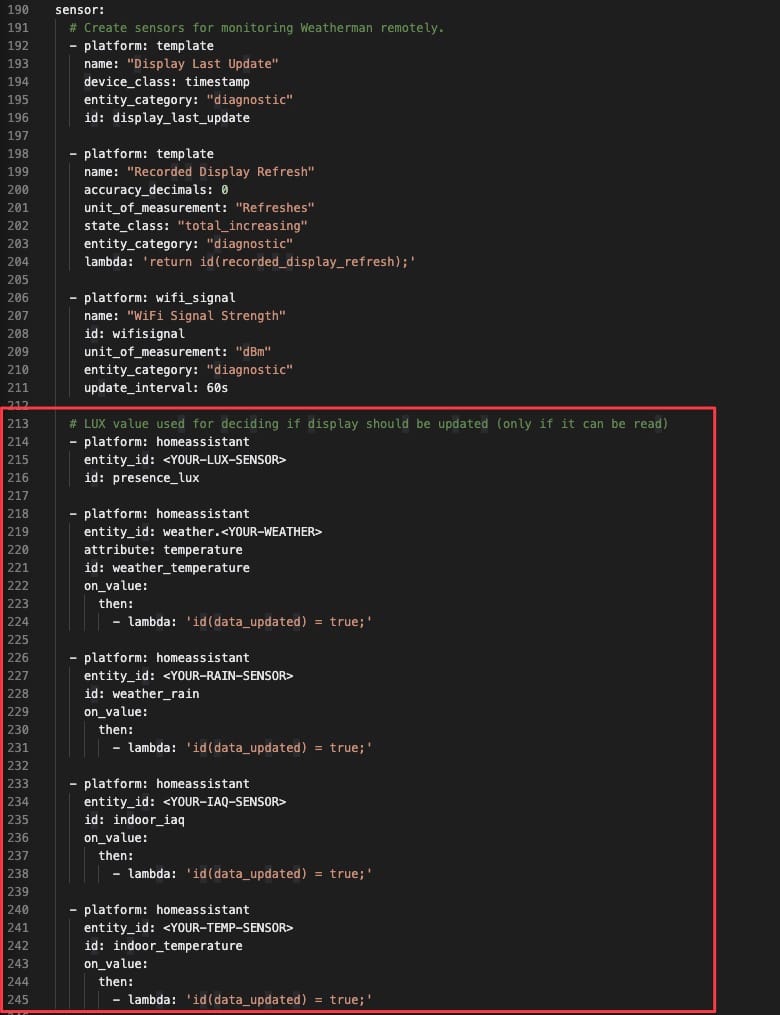Click the <YOUR-TEMP-SENSOR> placeholder
The image size is (780, 1015).
click(x=228, y=928)
